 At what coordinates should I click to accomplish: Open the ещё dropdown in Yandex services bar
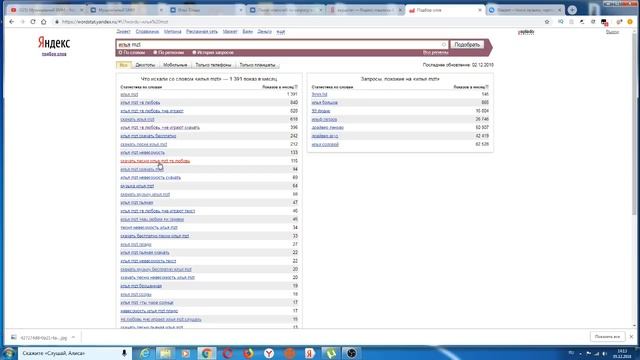281,31
